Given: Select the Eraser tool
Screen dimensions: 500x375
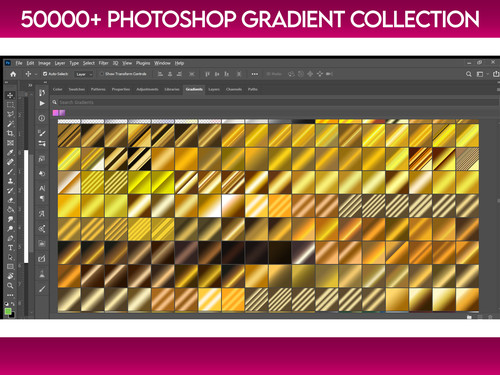Looking at the screenshot, I should [x=10, y=200].
